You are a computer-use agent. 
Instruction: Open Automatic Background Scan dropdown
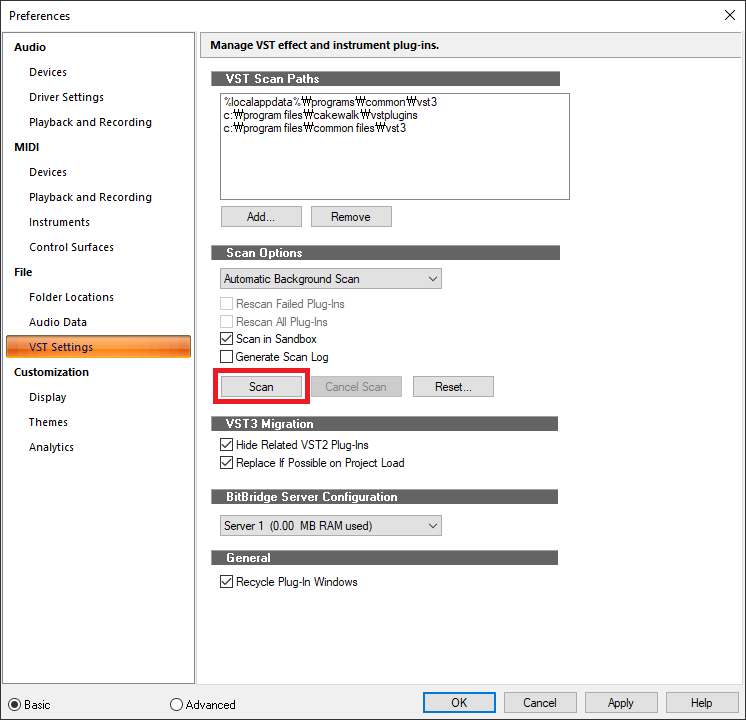coord(331,278)
